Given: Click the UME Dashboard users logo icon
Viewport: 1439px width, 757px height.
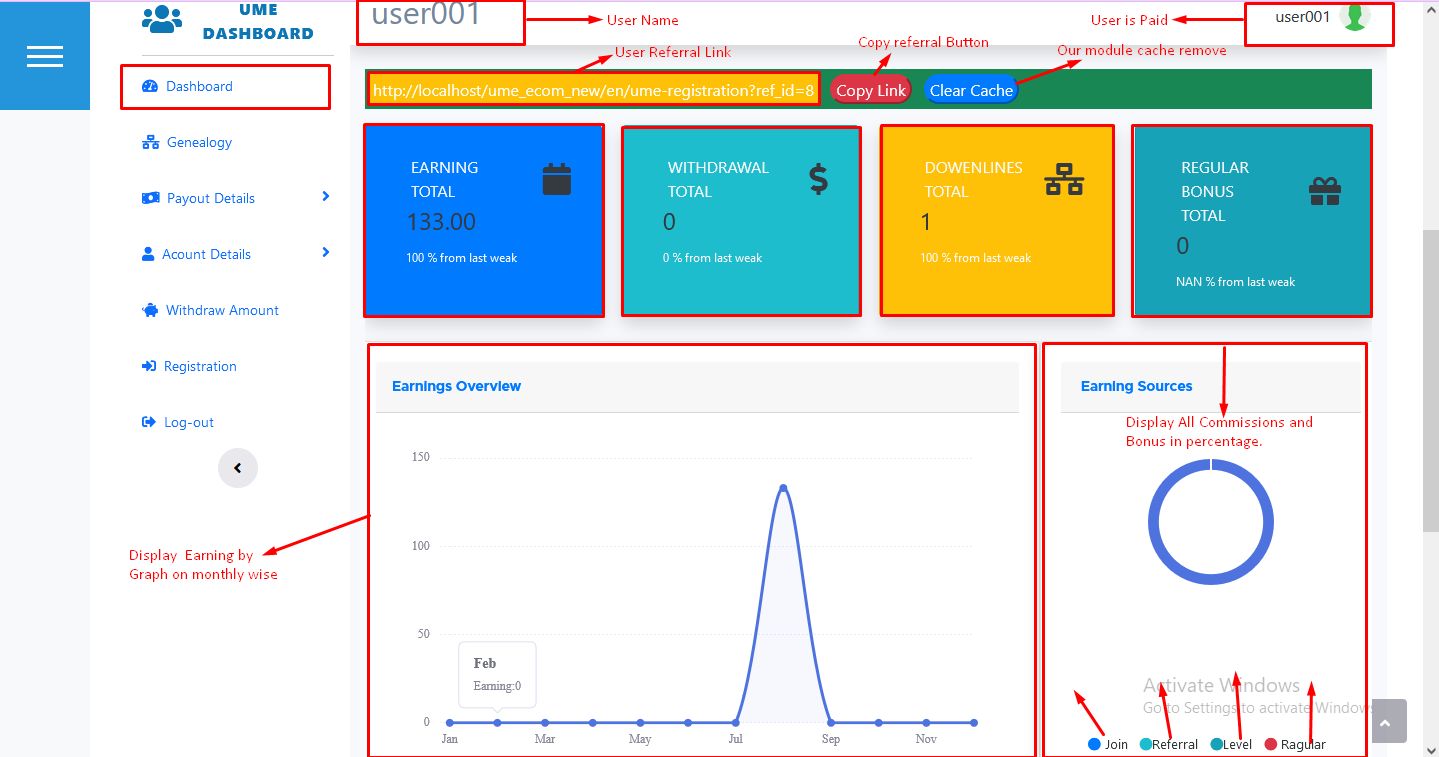Looking at the screenshot, I should pos(162,19).
